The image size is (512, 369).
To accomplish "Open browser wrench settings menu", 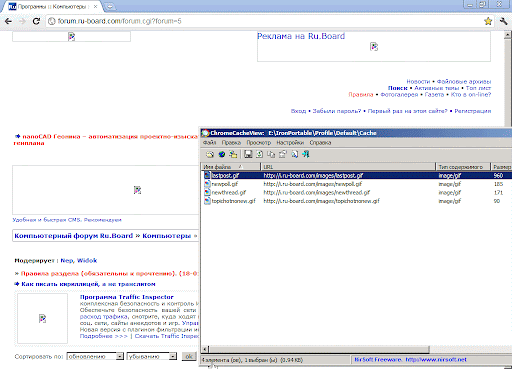I will pyautogui.click(x=503, y=21).
